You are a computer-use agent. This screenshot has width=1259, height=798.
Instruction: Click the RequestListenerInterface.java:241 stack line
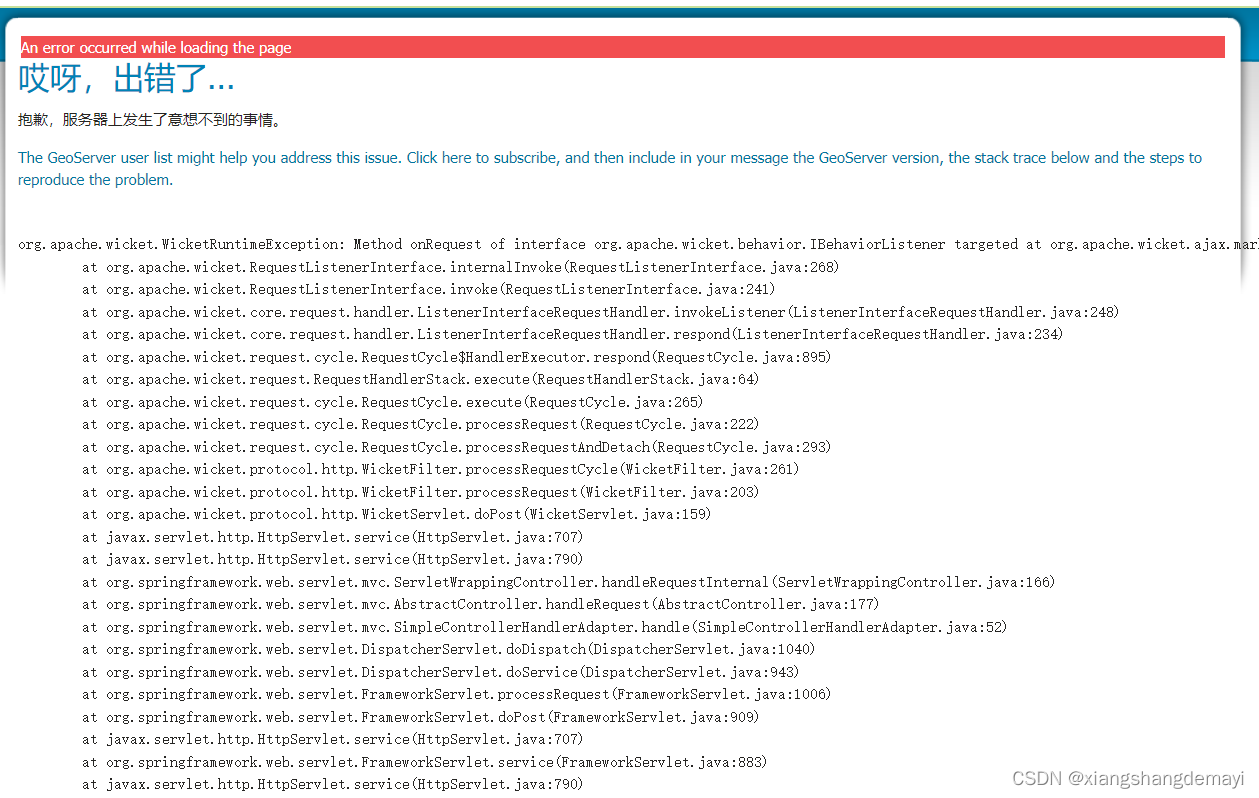coord(429,289)
